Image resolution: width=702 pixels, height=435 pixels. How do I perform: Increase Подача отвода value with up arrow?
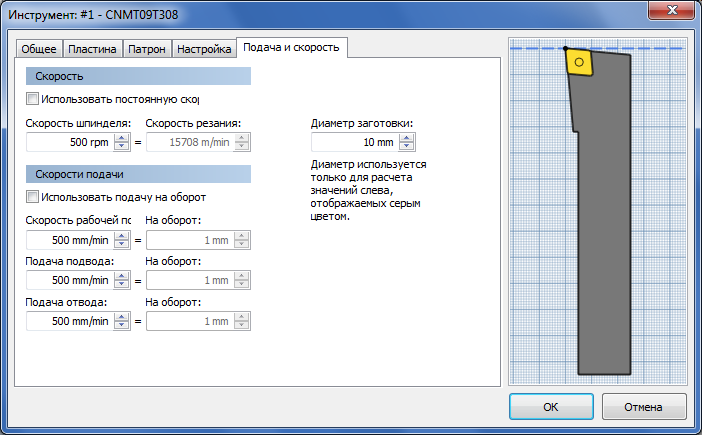(x=122, y=317)
